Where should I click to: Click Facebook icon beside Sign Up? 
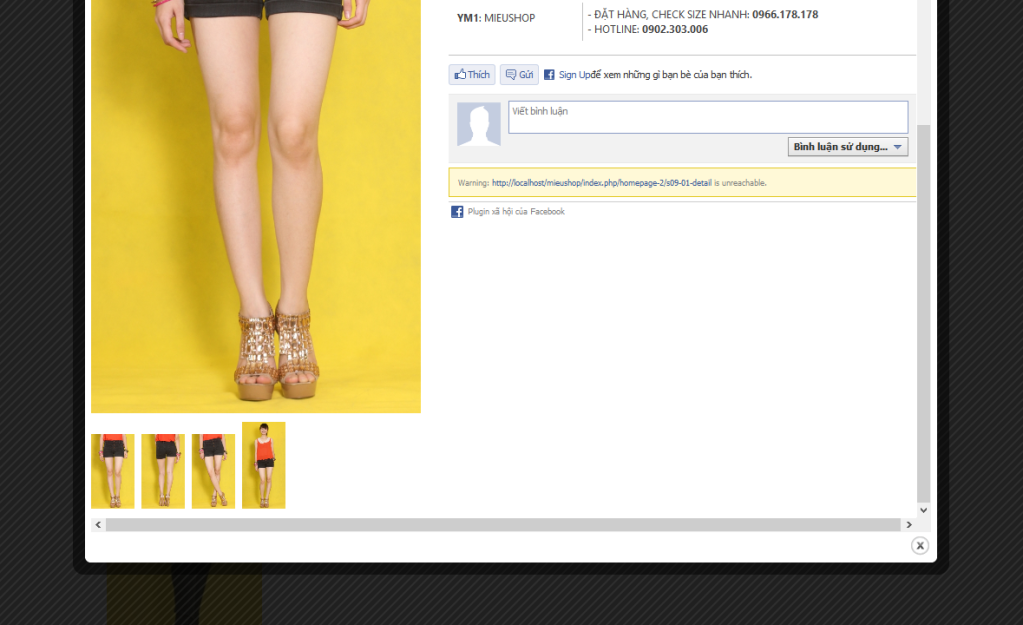549,74
